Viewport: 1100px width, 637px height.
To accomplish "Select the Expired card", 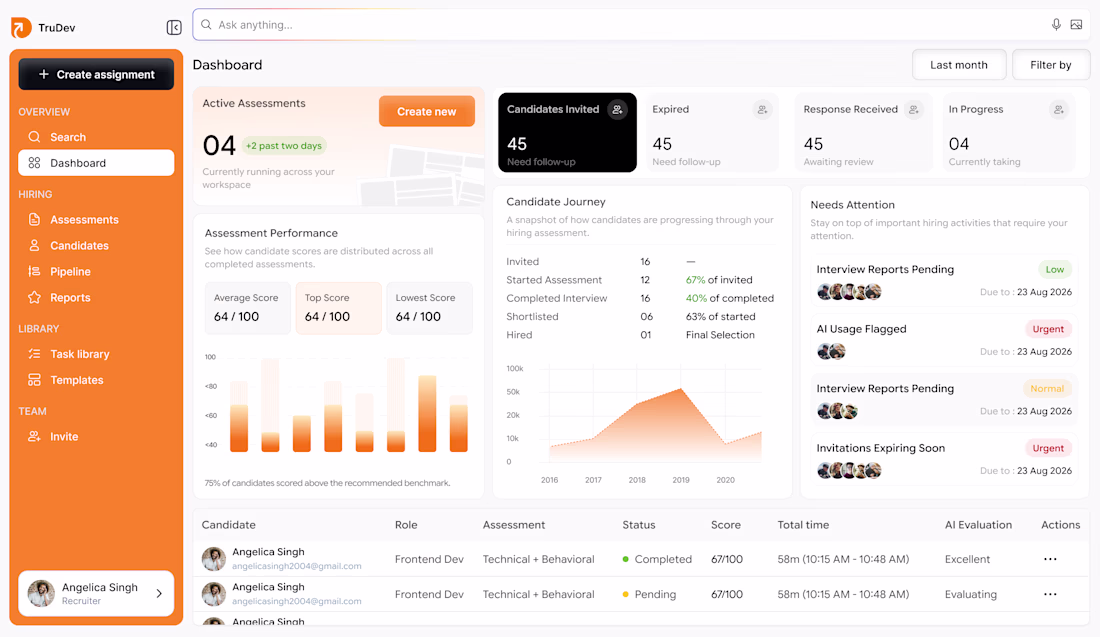I will point(711,132).
